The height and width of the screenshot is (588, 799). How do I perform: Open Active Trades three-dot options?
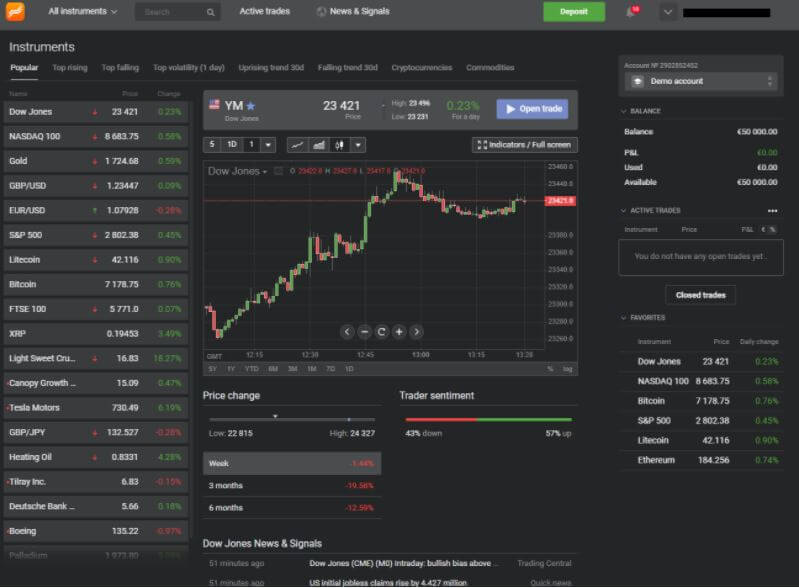click(x=773, y=211)
